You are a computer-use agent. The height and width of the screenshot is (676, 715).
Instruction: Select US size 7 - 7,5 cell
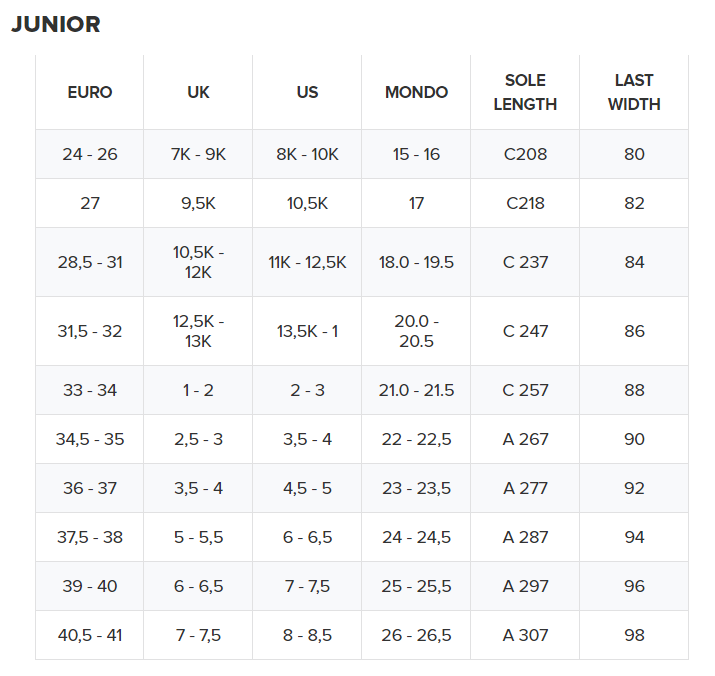click(x=307, y=586)
